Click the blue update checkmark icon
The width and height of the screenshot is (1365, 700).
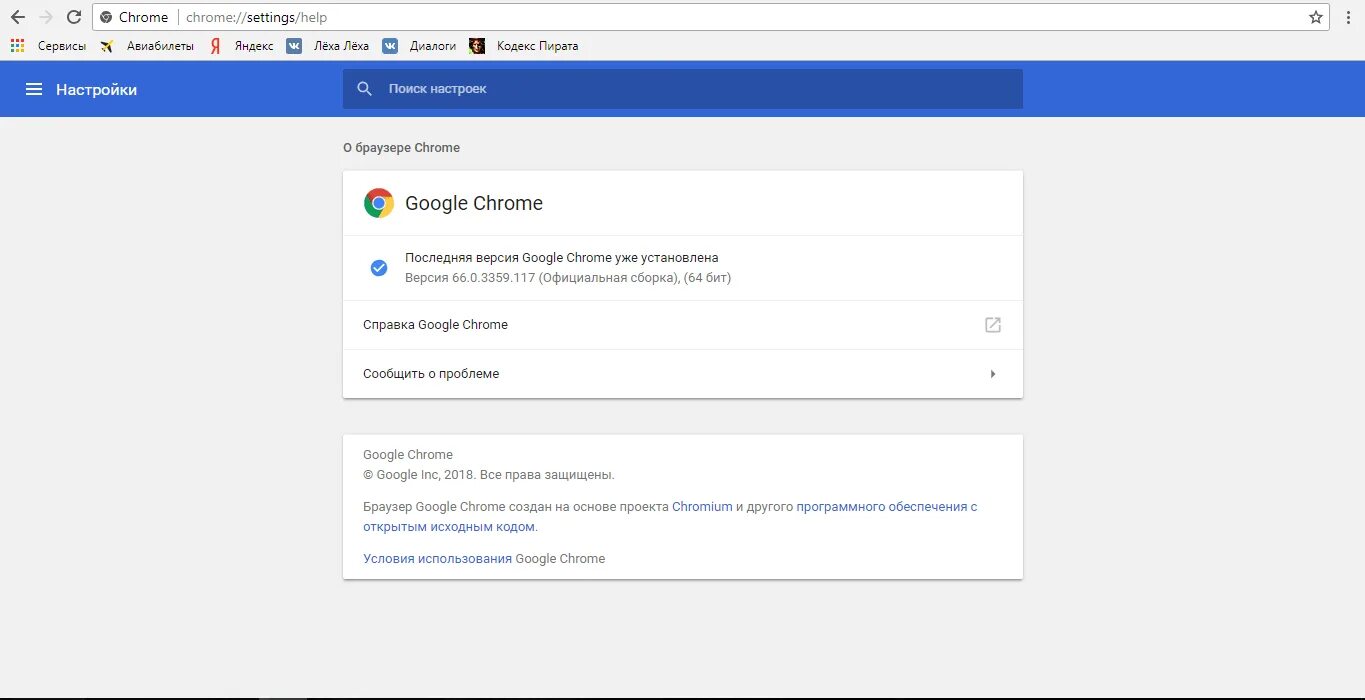tap(379, 267)
